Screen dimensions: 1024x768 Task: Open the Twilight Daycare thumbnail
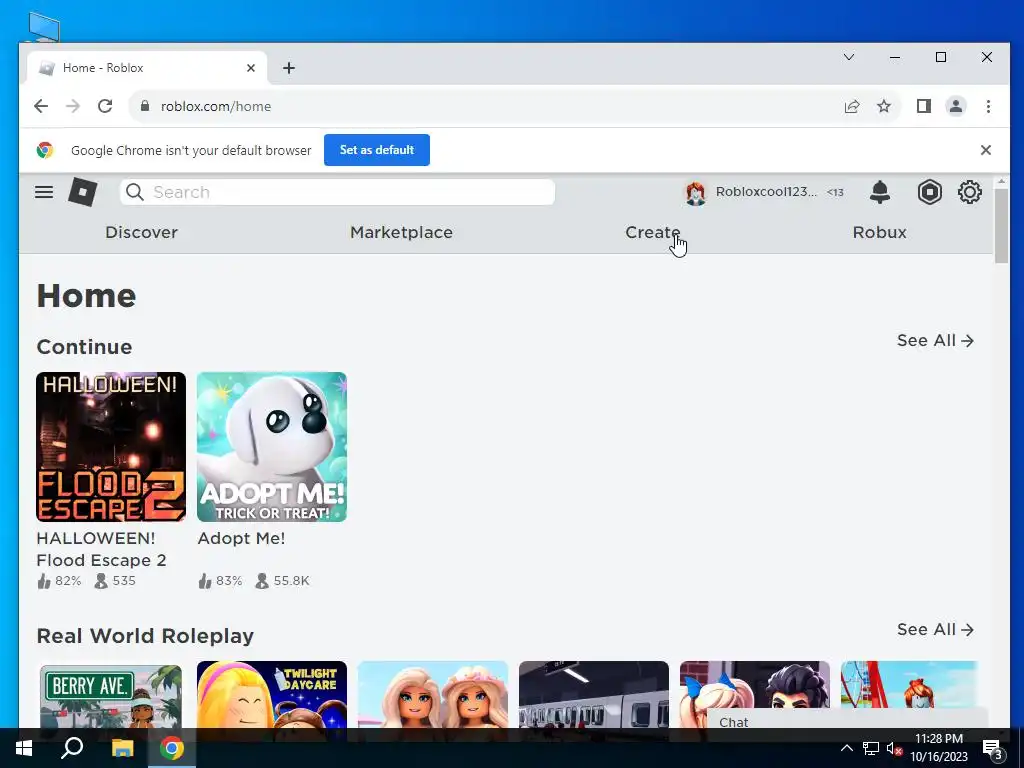click(x=272, y=694)
